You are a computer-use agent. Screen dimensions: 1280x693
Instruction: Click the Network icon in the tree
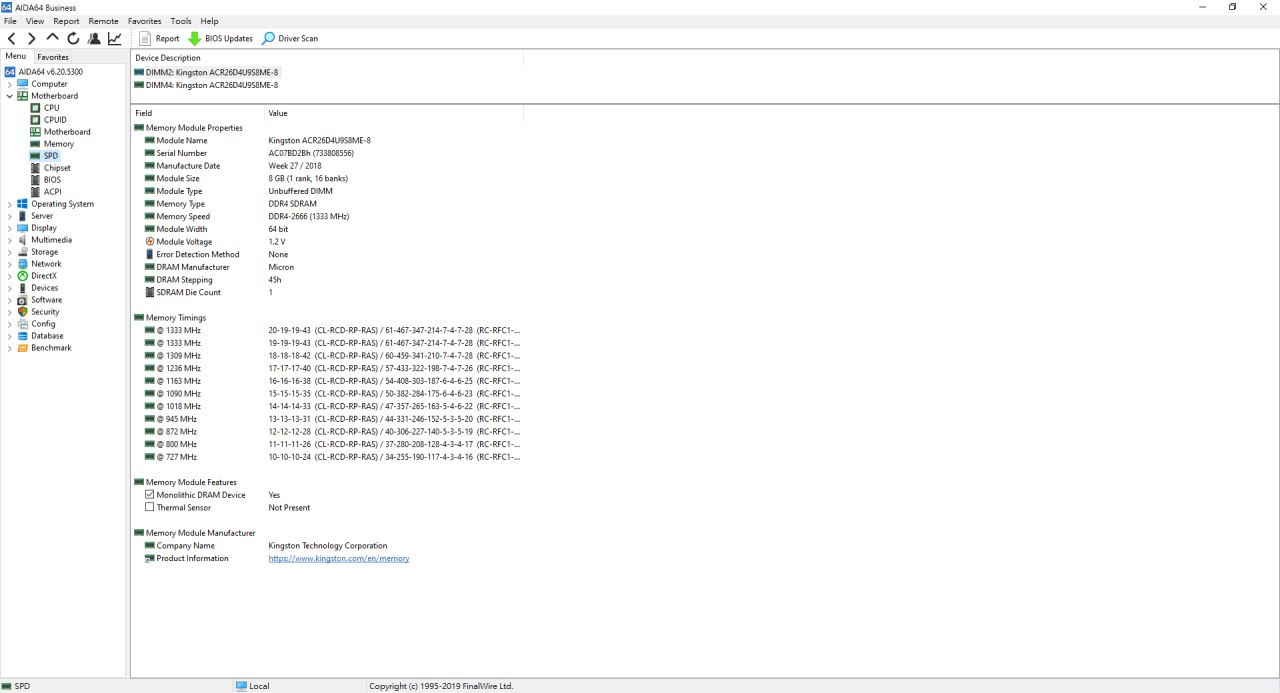(x=22, y=264)
